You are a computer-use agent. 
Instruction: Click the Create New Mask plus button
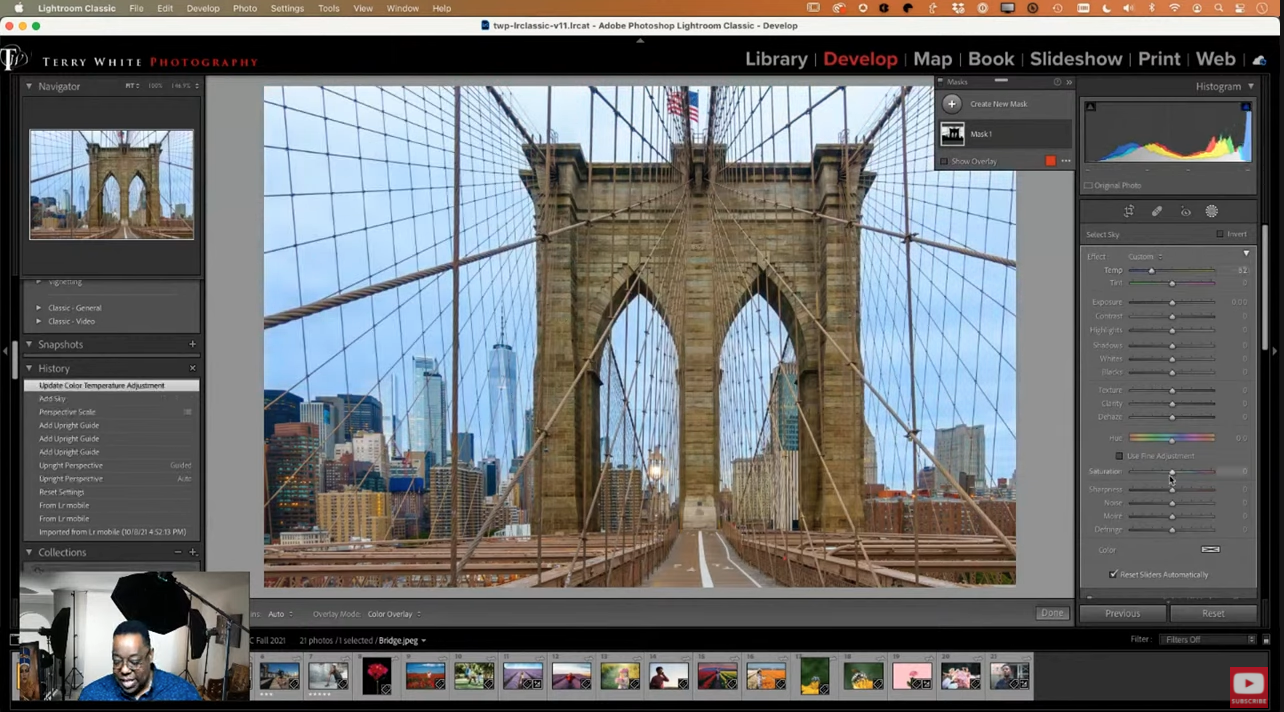click(952, 104)
